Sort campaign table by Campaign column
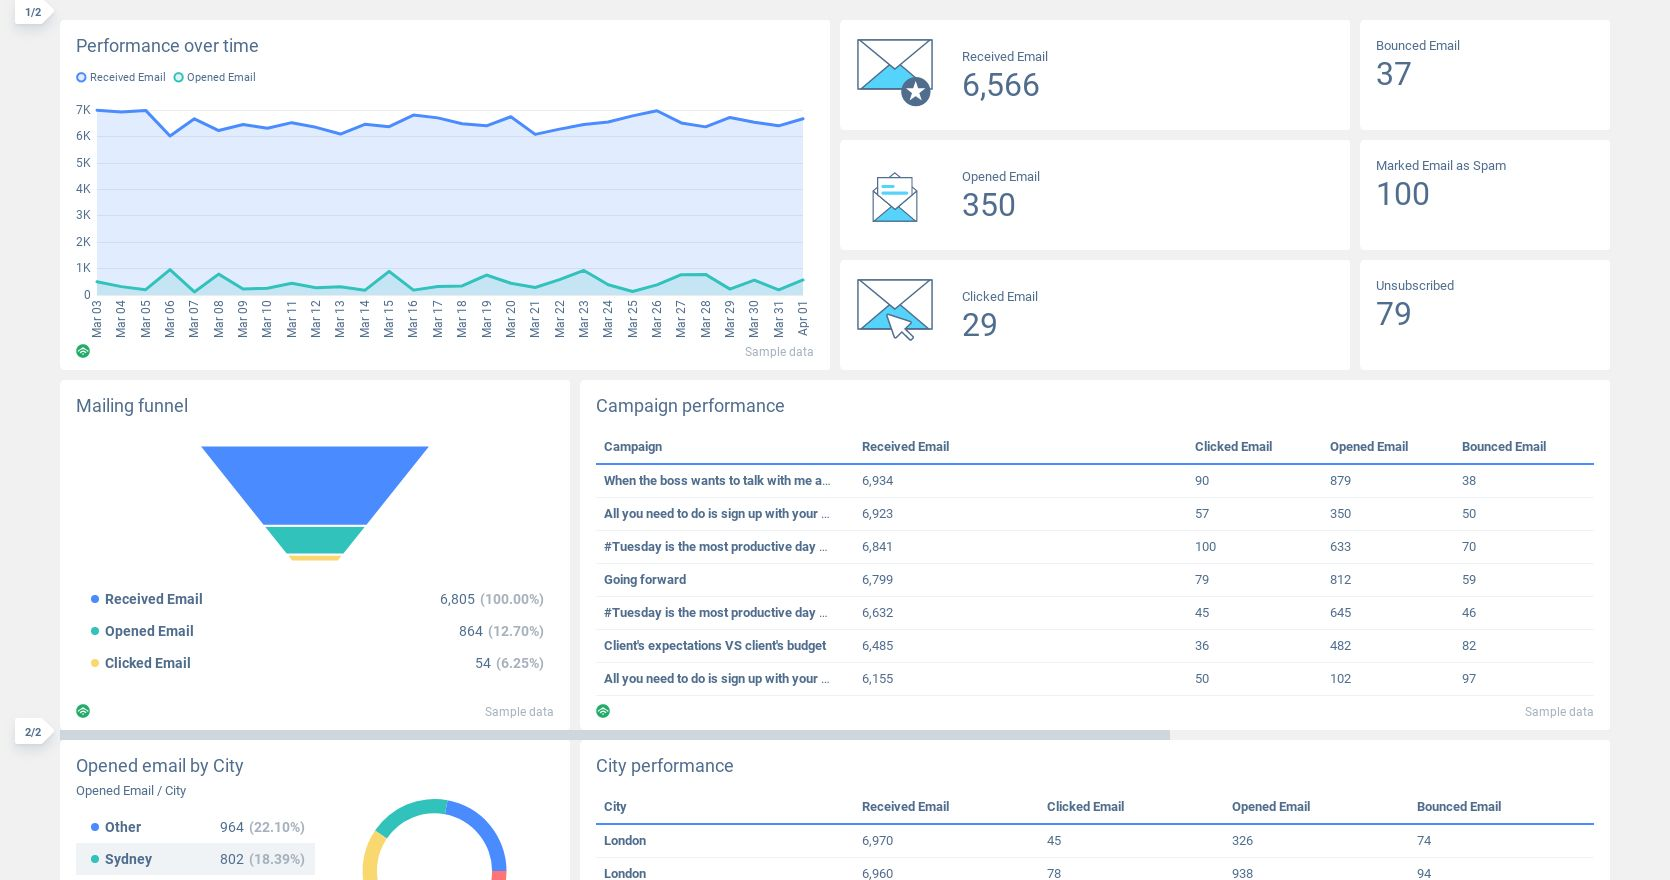 point(633,447)
